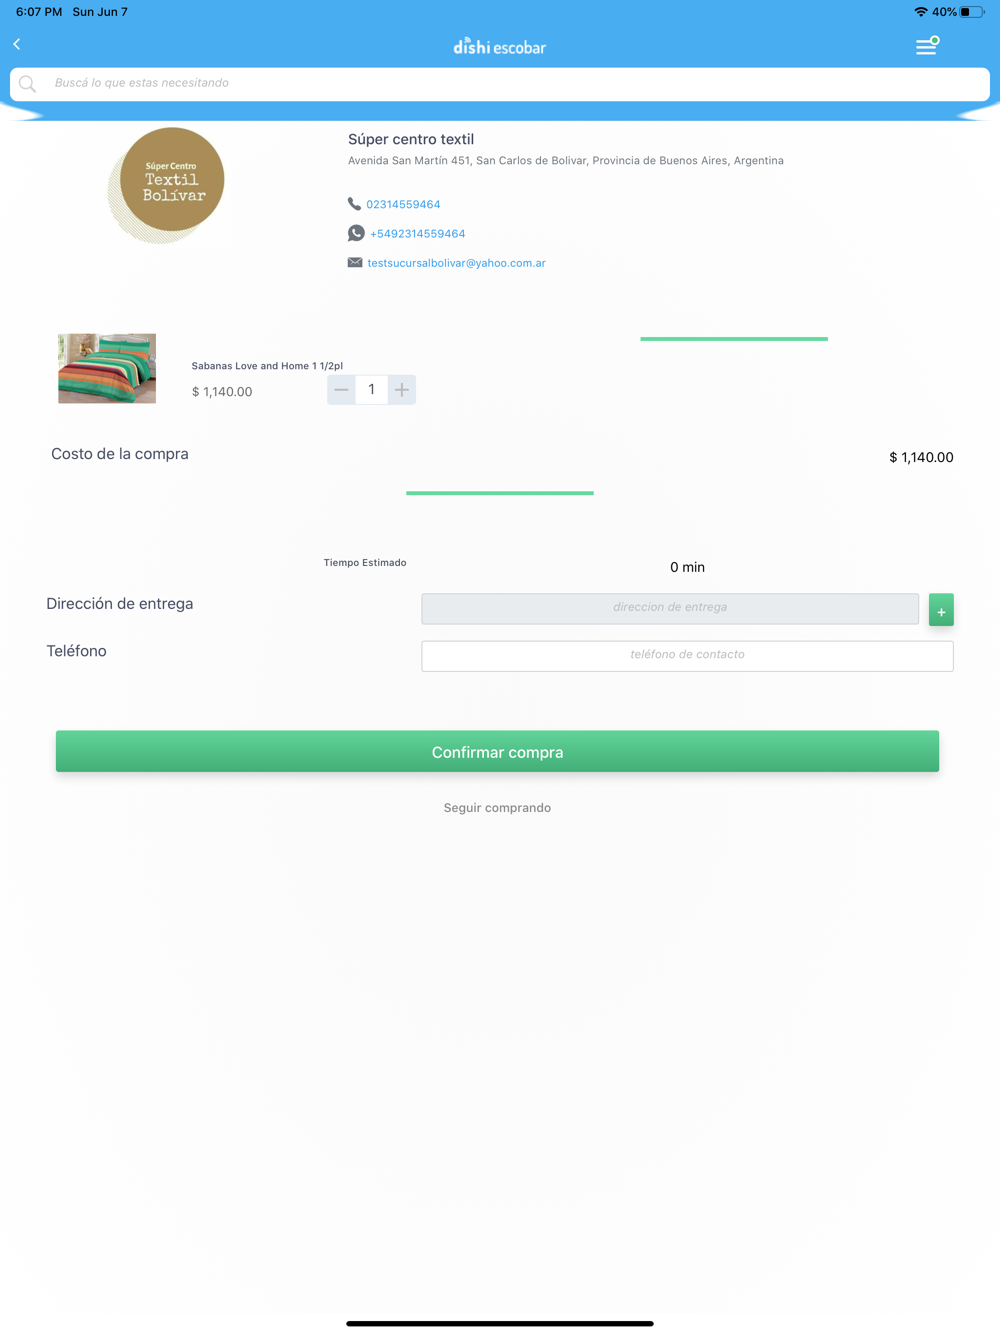Click Confirmar compra button
Image resolution: width=1000 pixels, height=1334 pixels.
click(497, 751)
